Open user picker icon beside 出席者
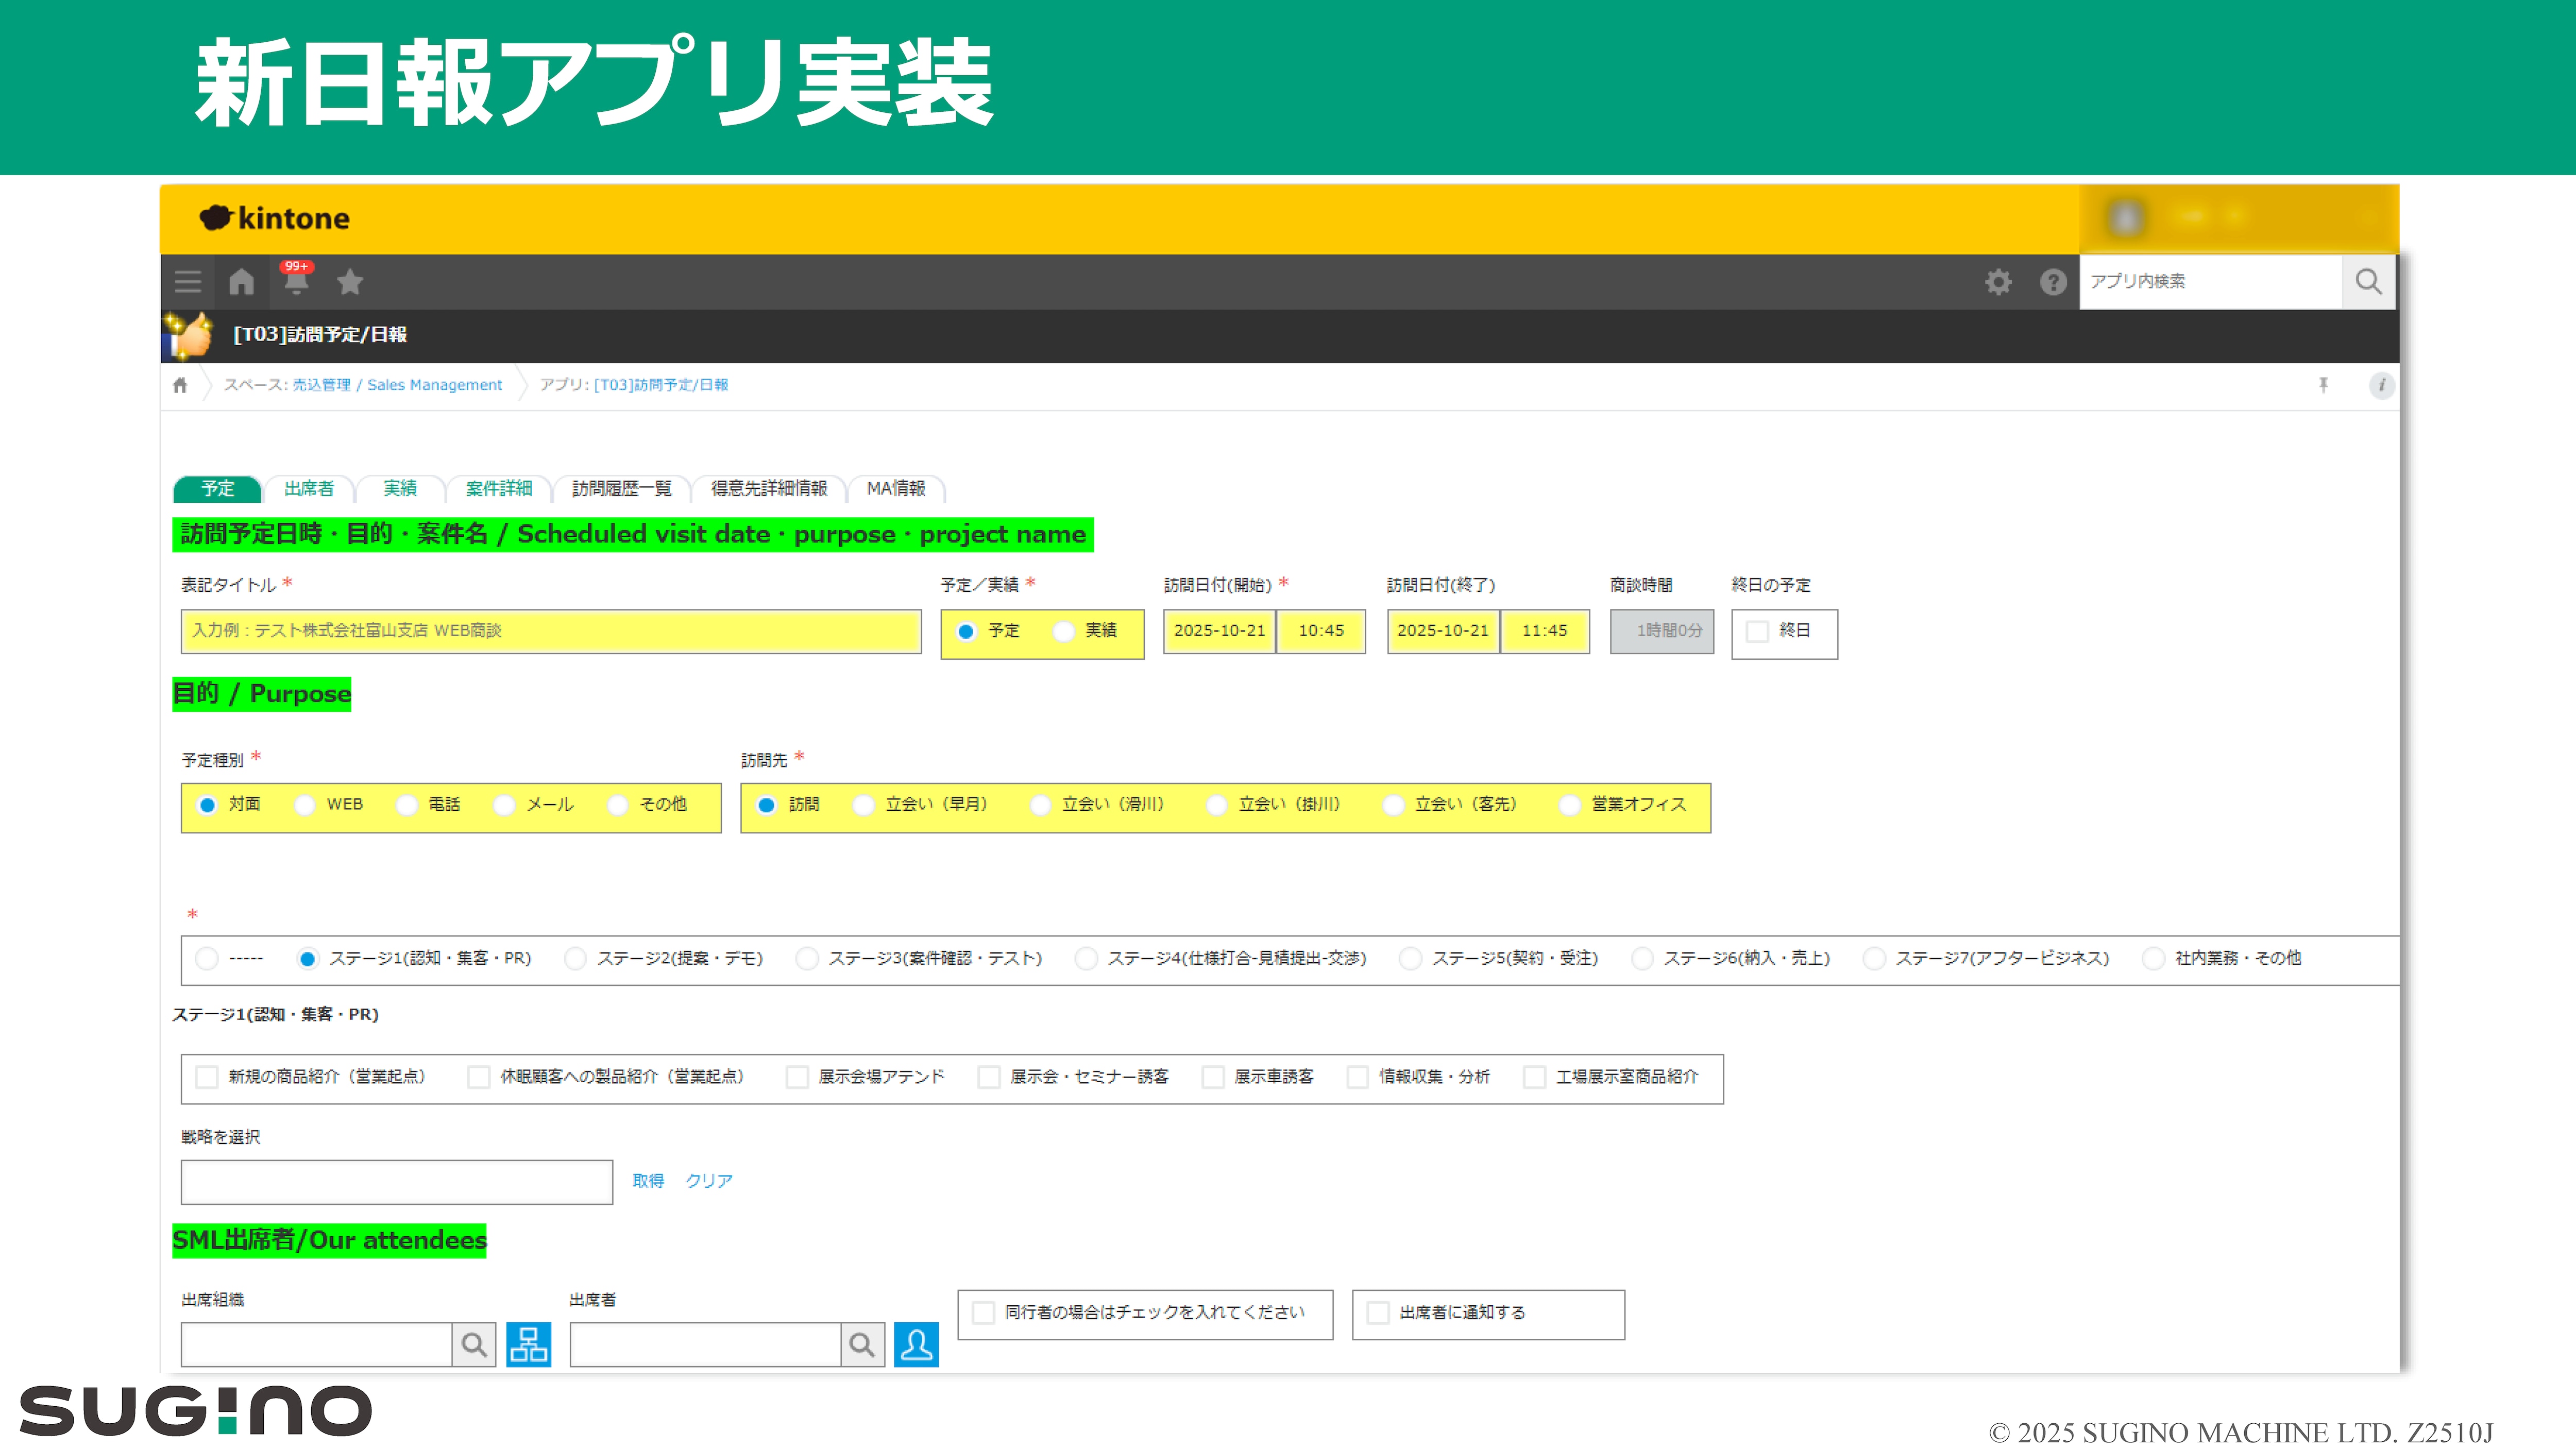 (x=916, y=1345)
